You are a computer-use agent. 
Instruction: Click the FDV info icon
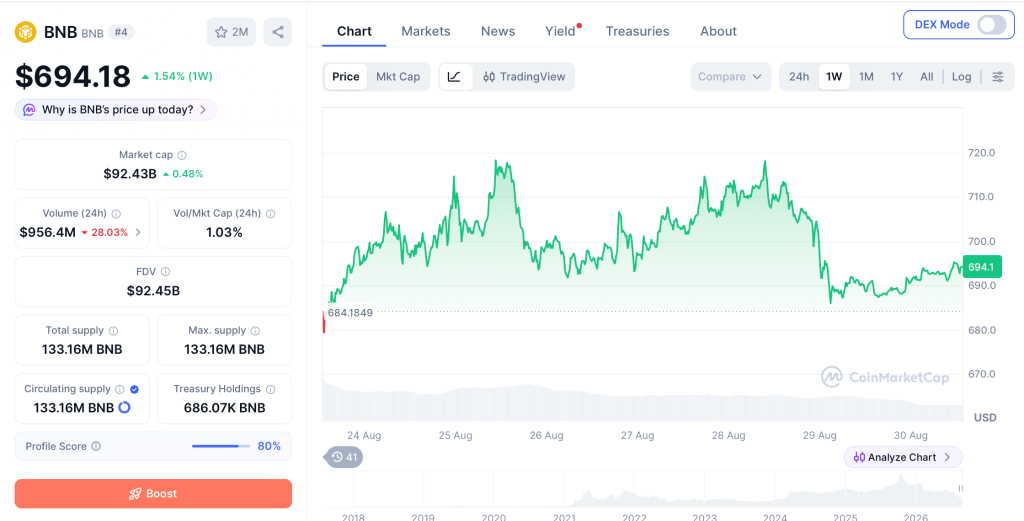(x=165, y=272)
